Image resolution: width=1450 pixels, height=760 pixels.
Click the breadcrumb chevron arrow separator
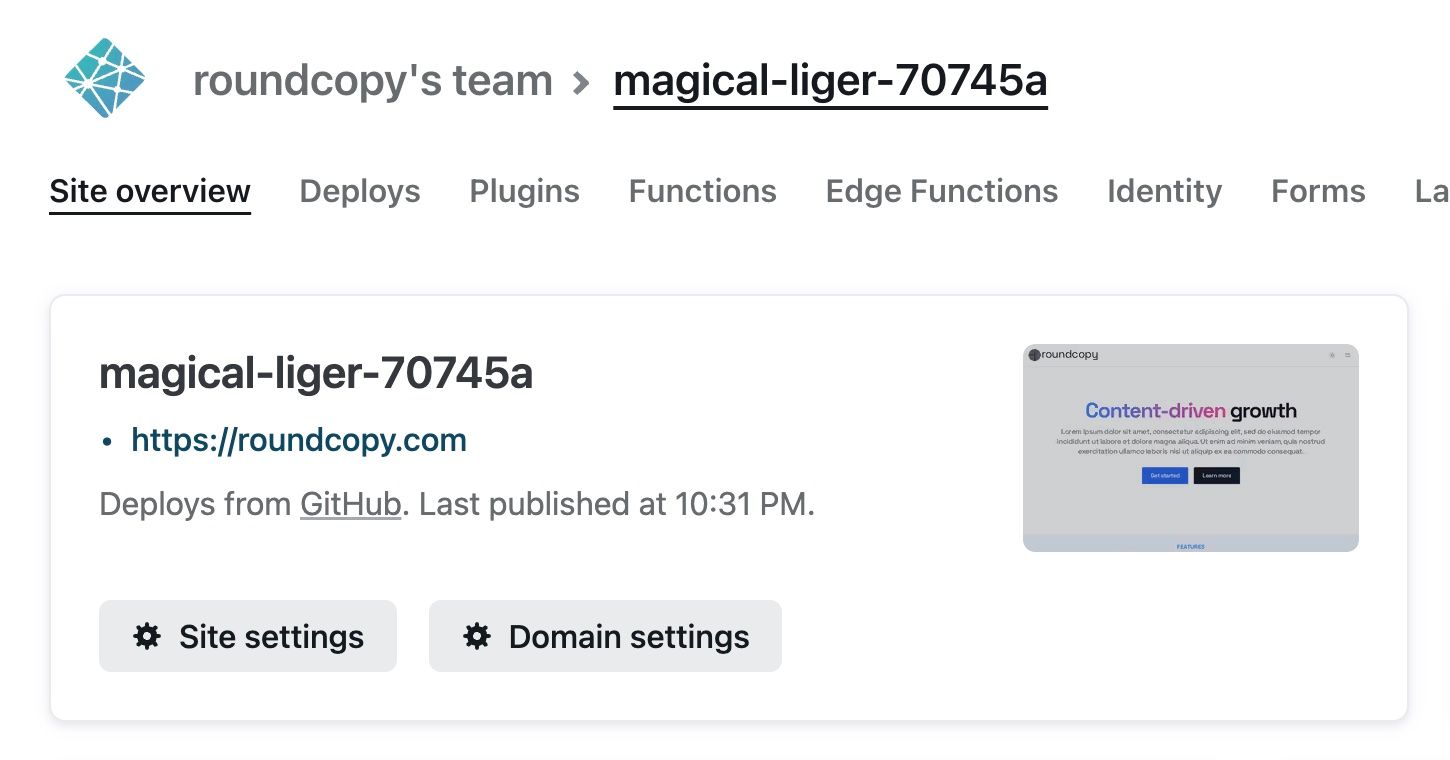(x=582, y=83)
